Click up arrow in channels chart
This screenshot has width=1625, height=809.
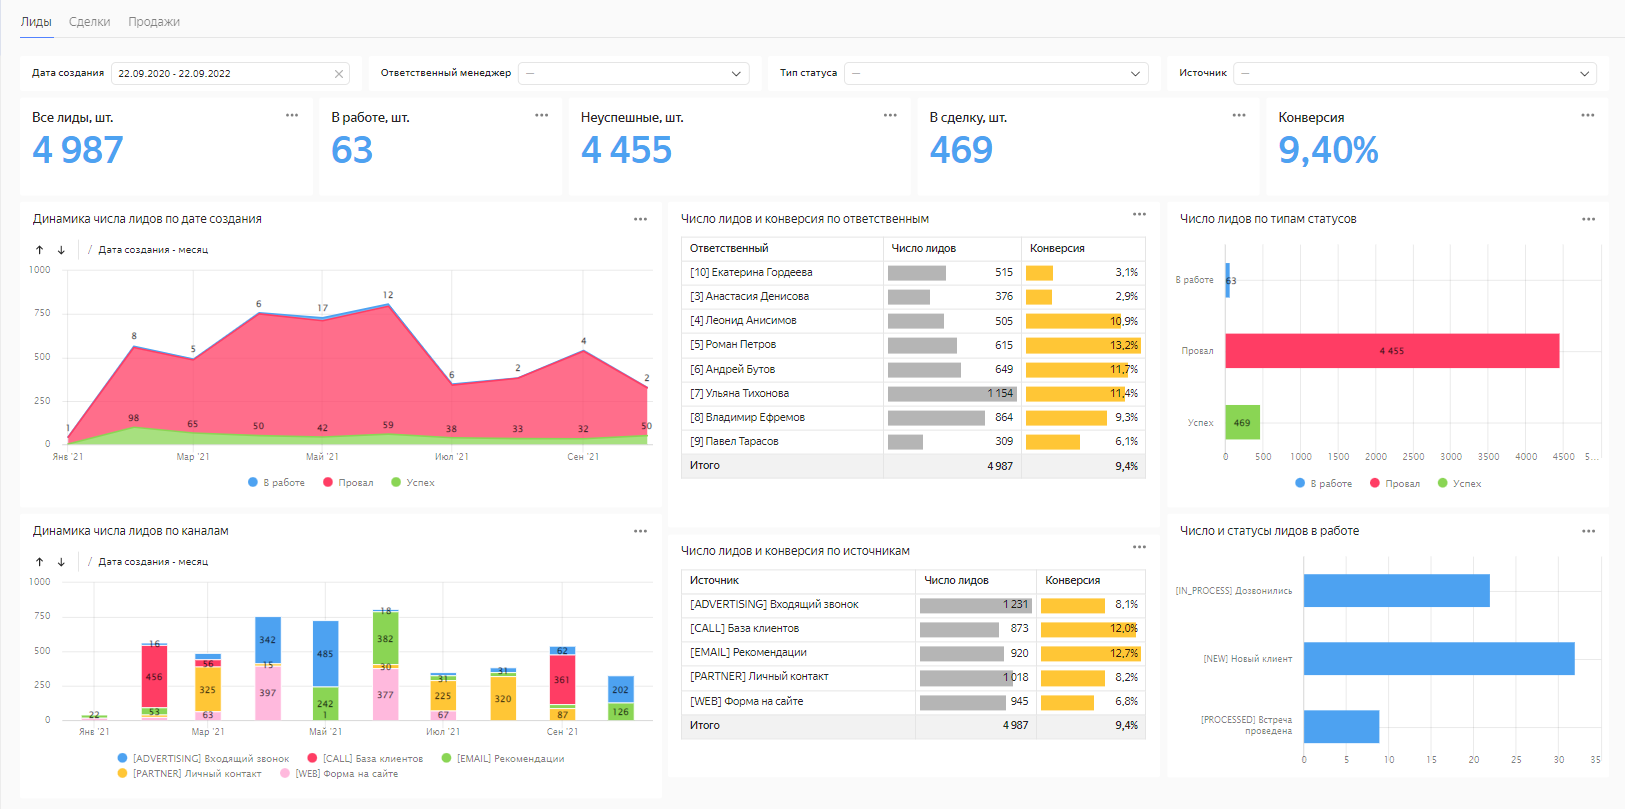click(40, 562)
